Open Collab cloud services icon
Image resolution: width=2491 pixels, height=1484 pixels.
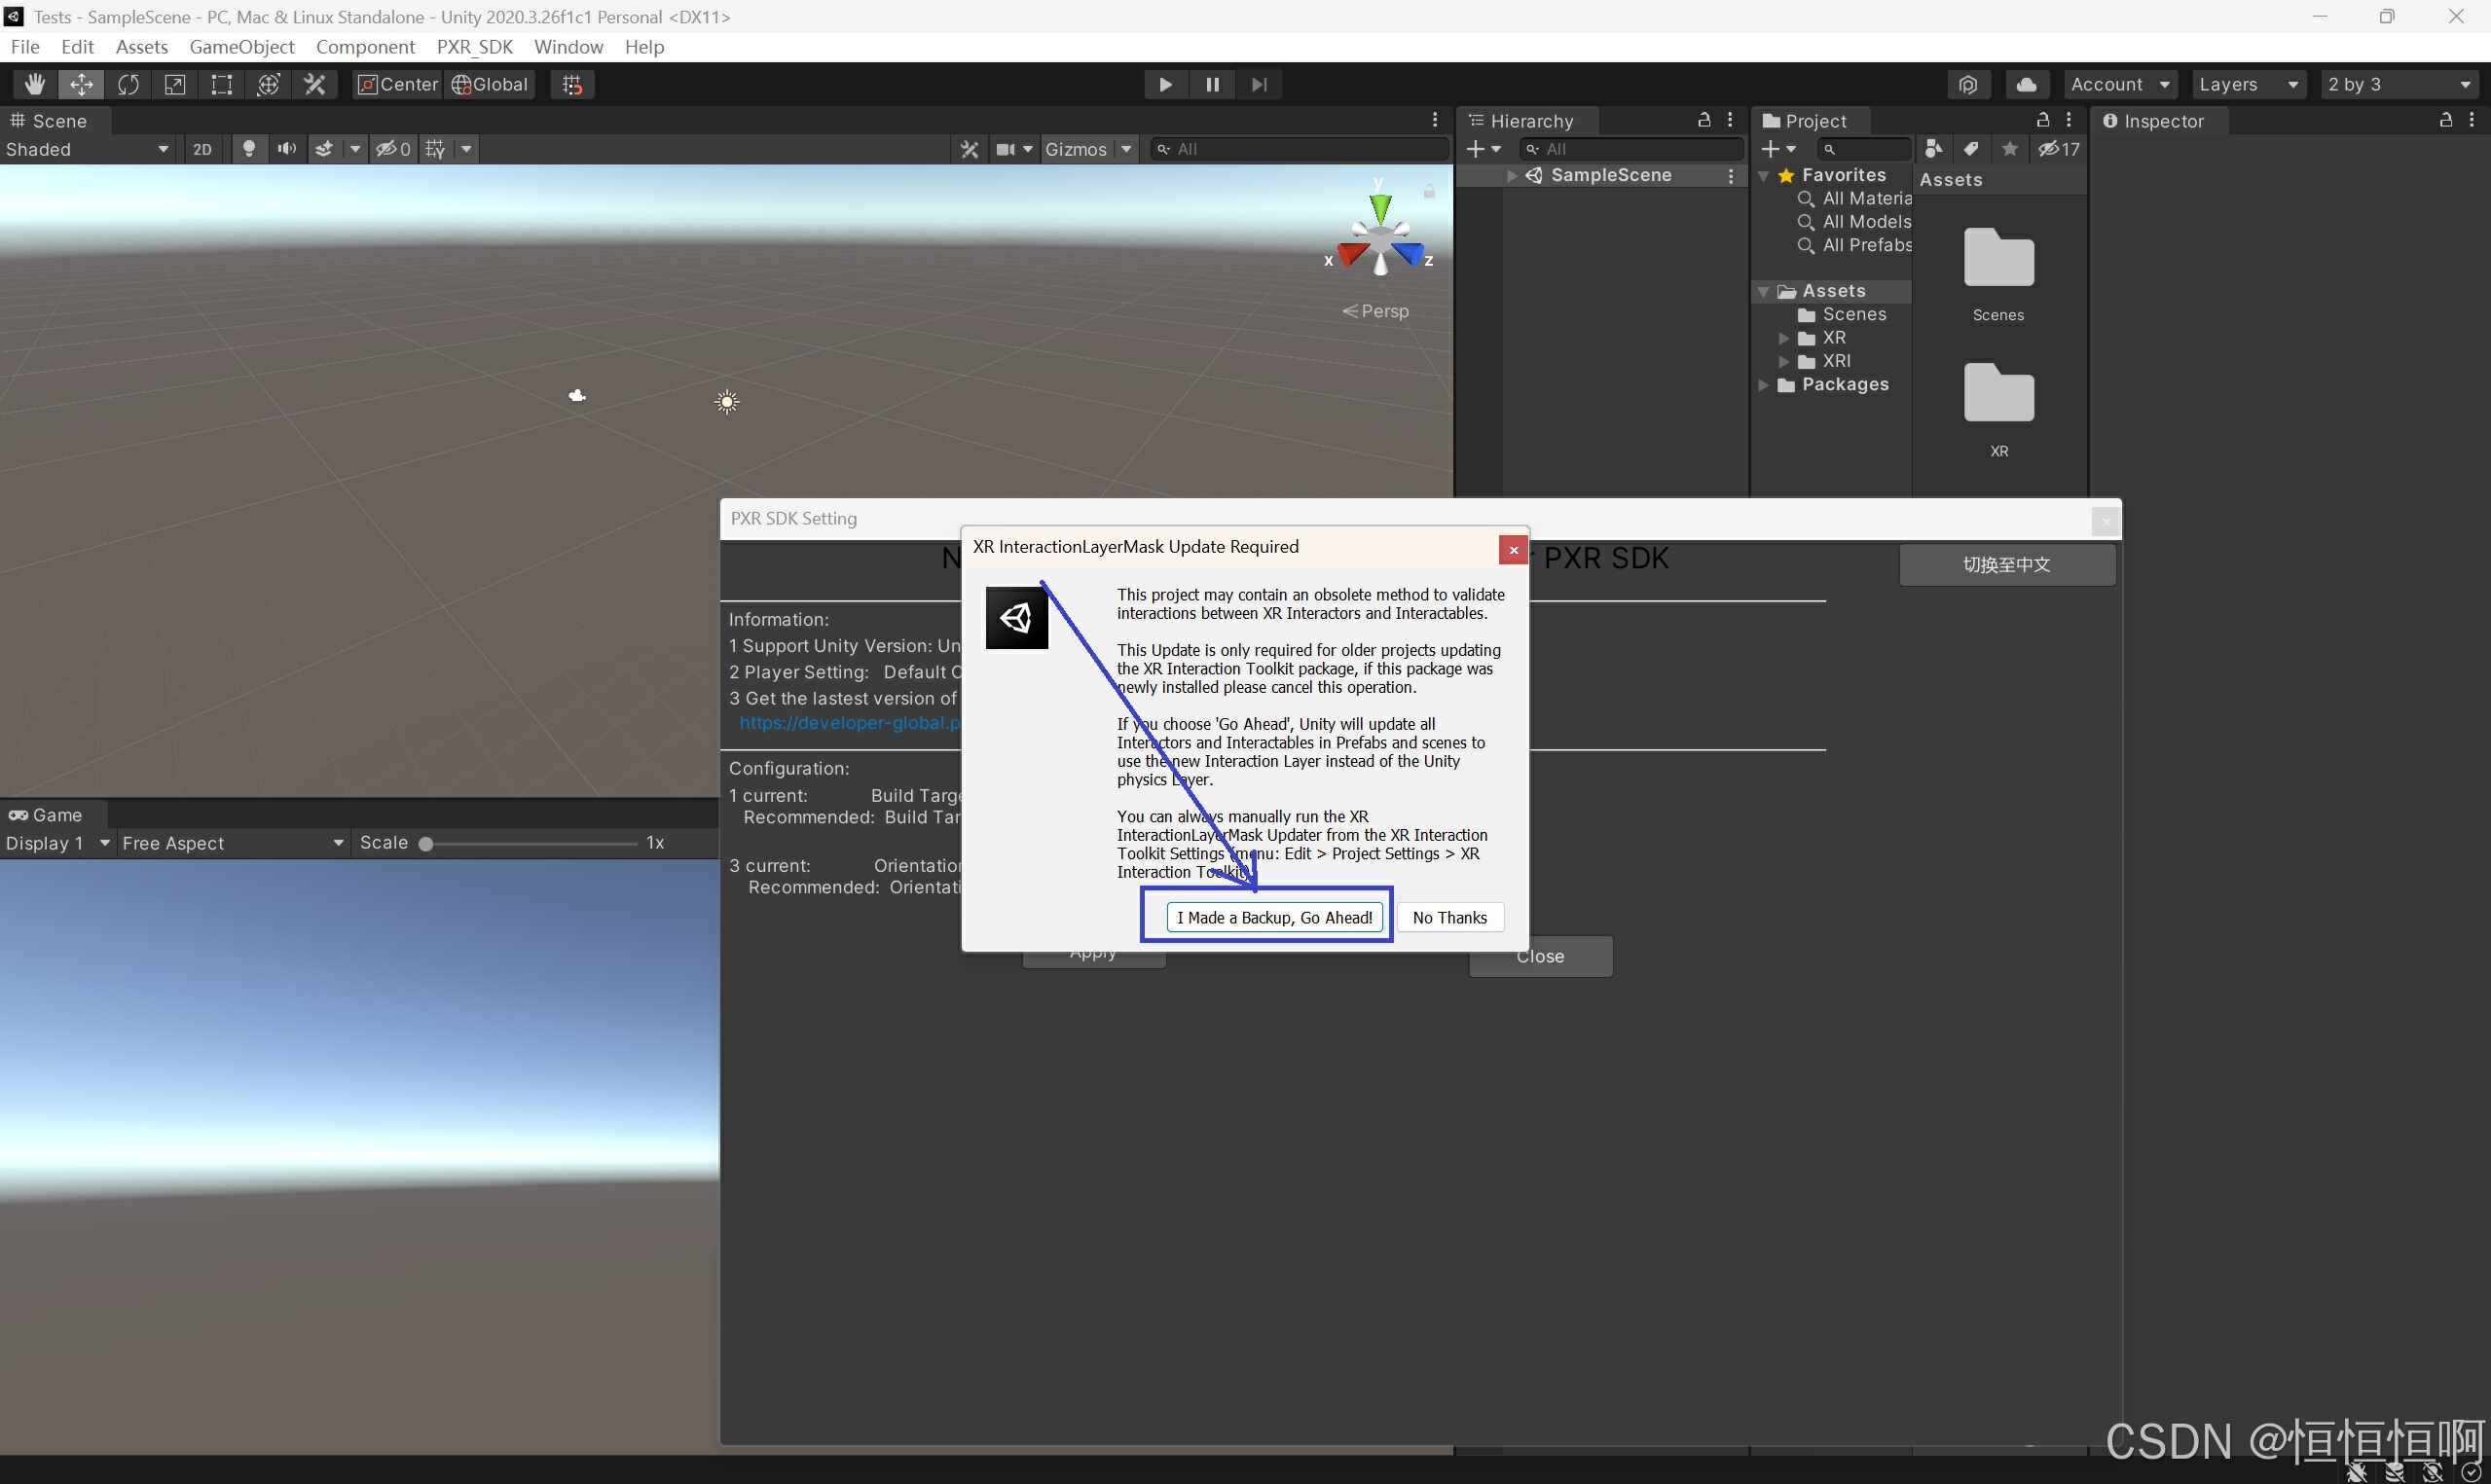[2026, 84]
